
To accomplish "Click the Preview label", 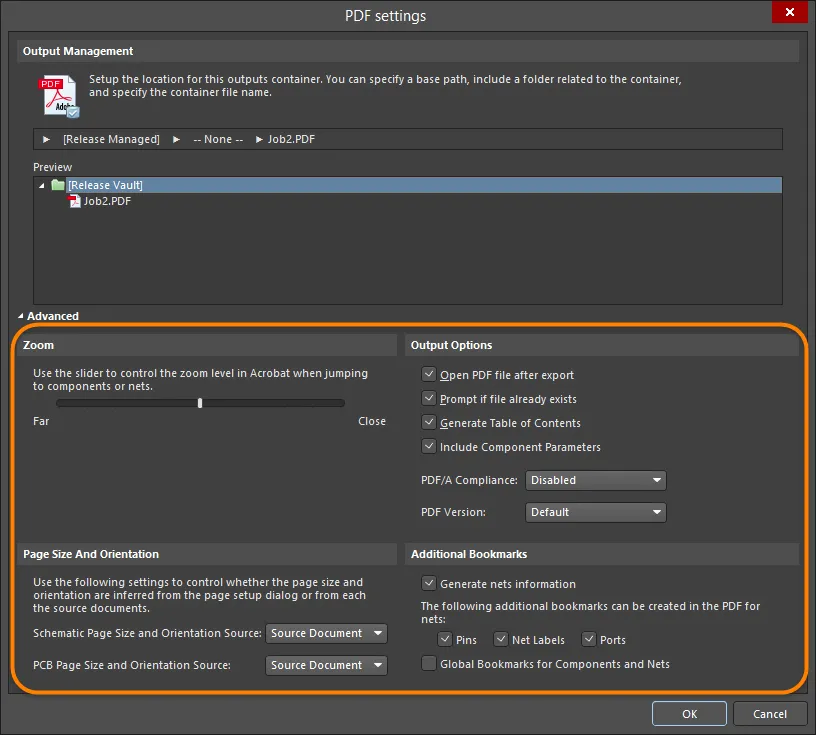I will tap(53, 167).
